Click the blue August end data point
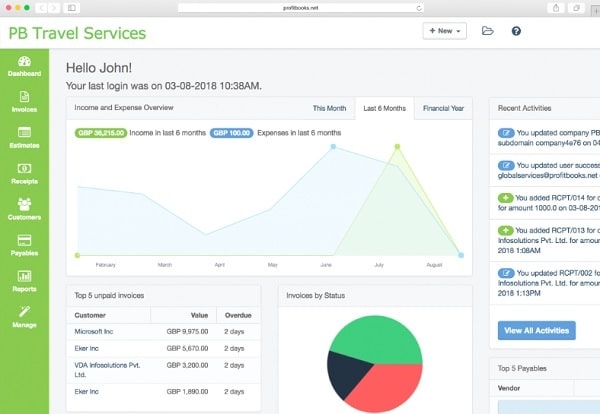 (461, 255)
